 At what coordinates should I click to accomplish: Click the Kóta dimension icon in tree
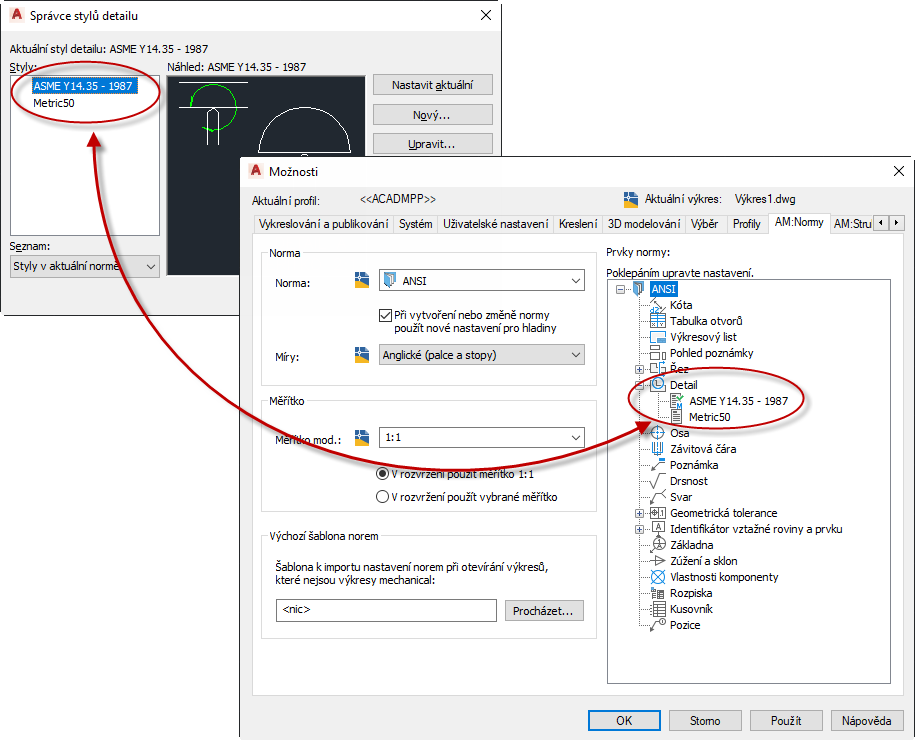658,305
